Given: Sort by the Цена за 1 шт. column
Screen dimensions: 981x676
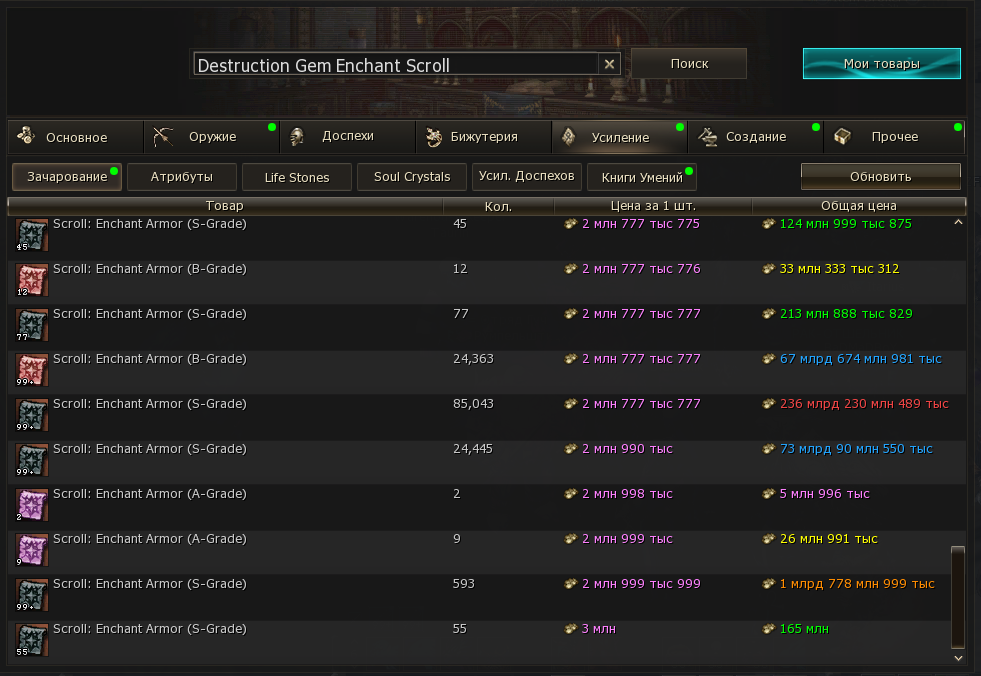Looking at the screenshot, I should [652, 206].
